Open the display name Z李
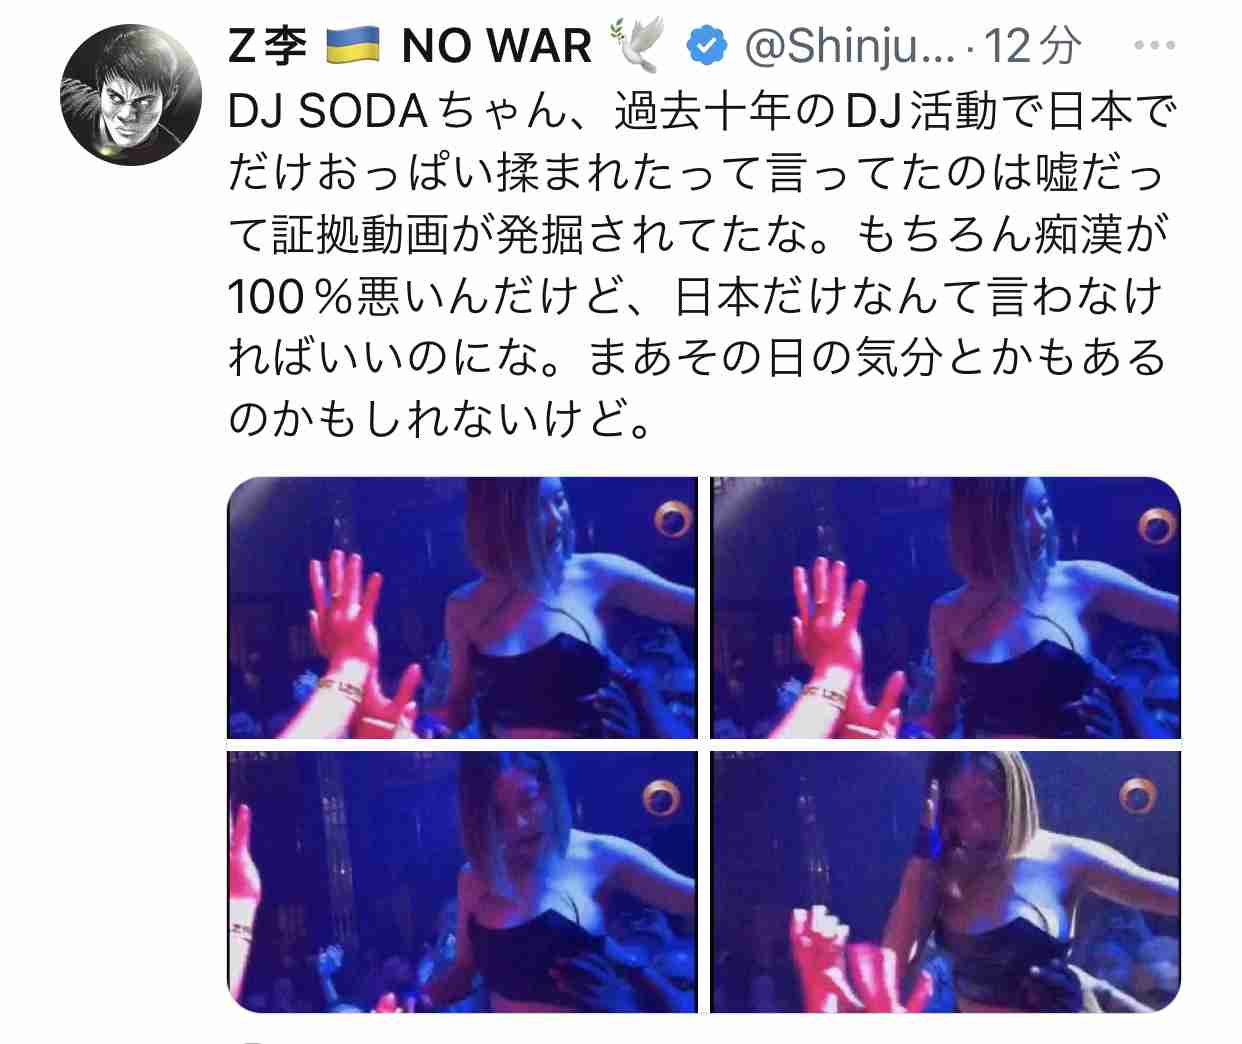1242x1044 pixels. coord(268,46)
